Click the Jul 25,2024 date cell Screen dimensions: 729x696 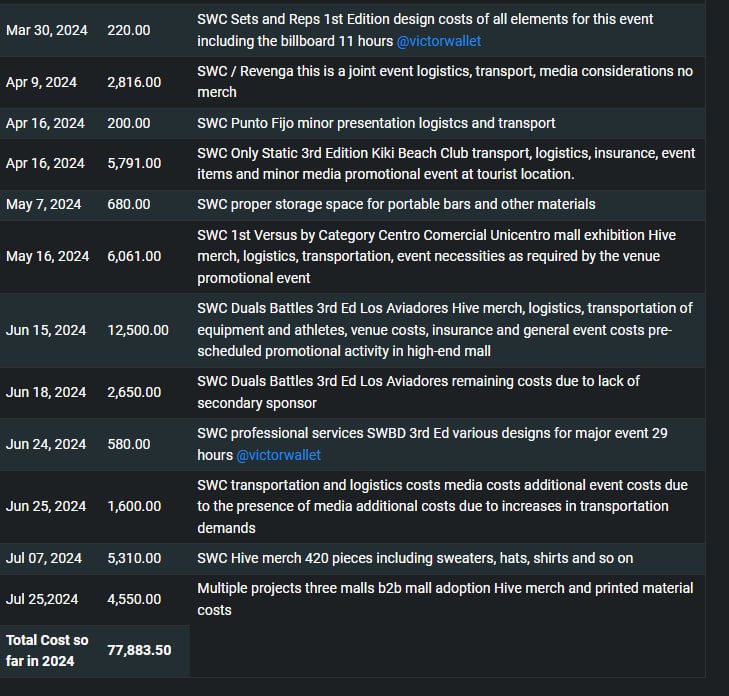coord(42,599)
